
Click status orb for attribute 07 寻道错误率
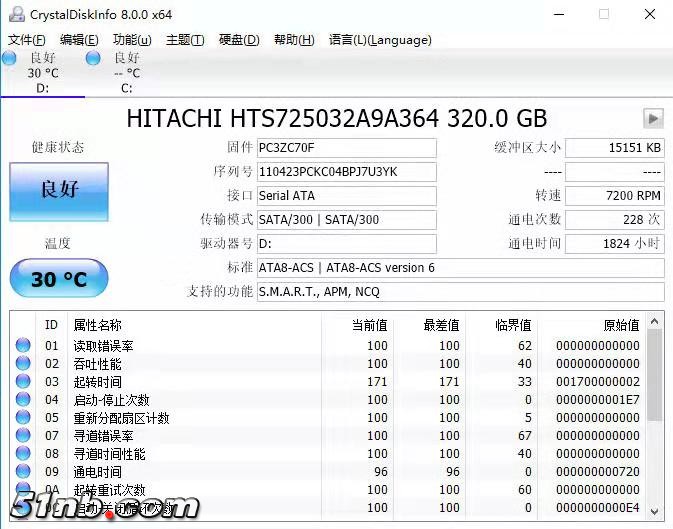(x=23, y=435)
